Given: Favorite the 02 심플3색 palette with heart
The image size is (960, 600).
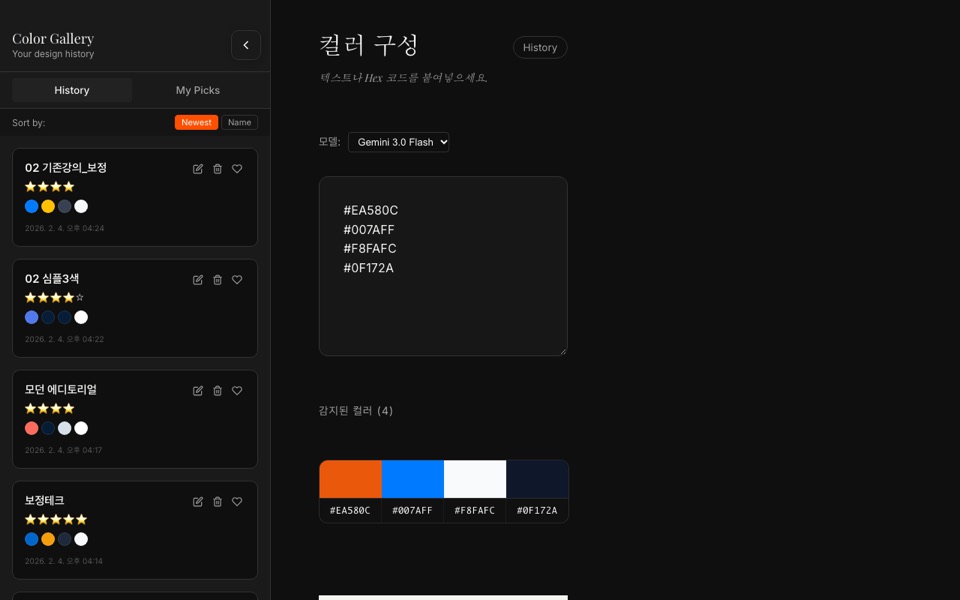Looking at the screenshot, I should 237,280.
